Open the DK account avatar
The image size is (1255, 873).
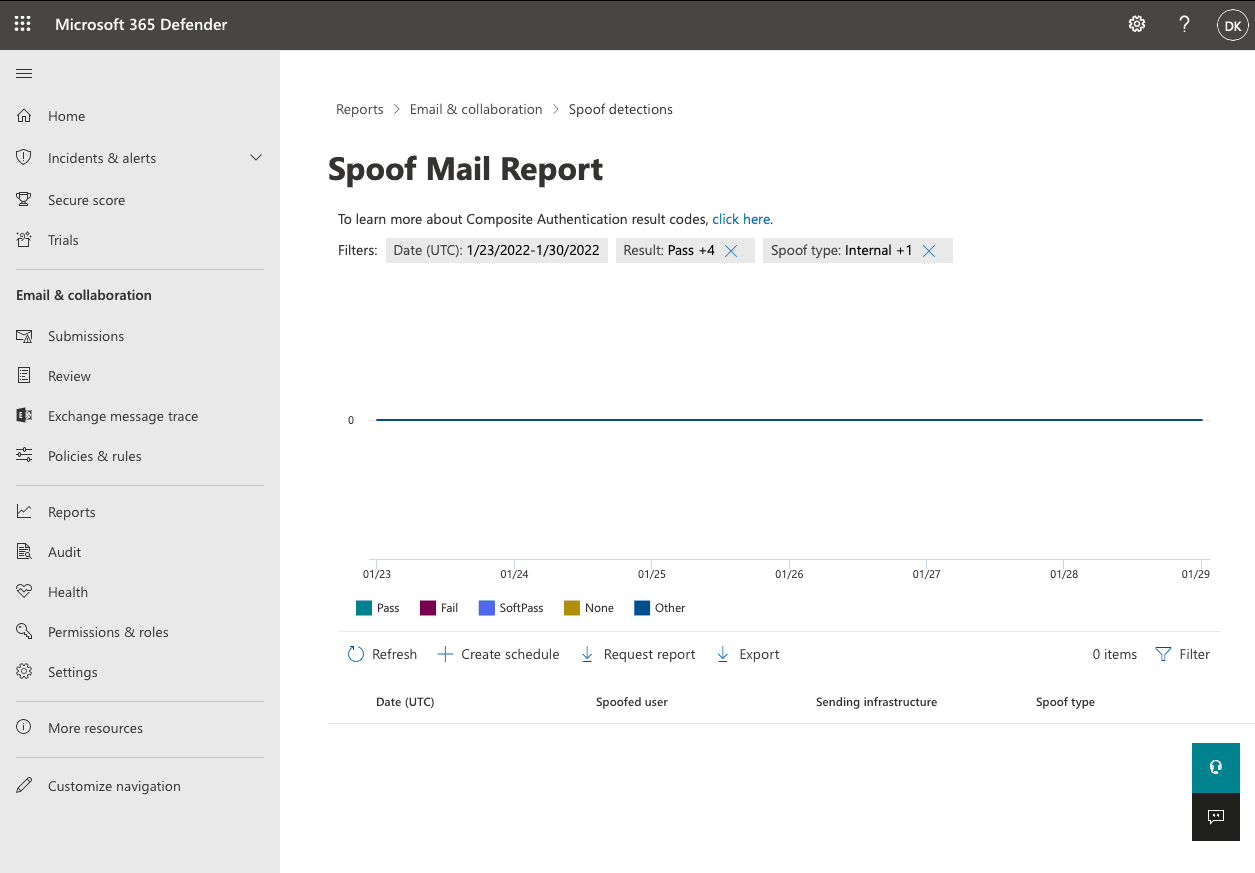(1231, 25)
